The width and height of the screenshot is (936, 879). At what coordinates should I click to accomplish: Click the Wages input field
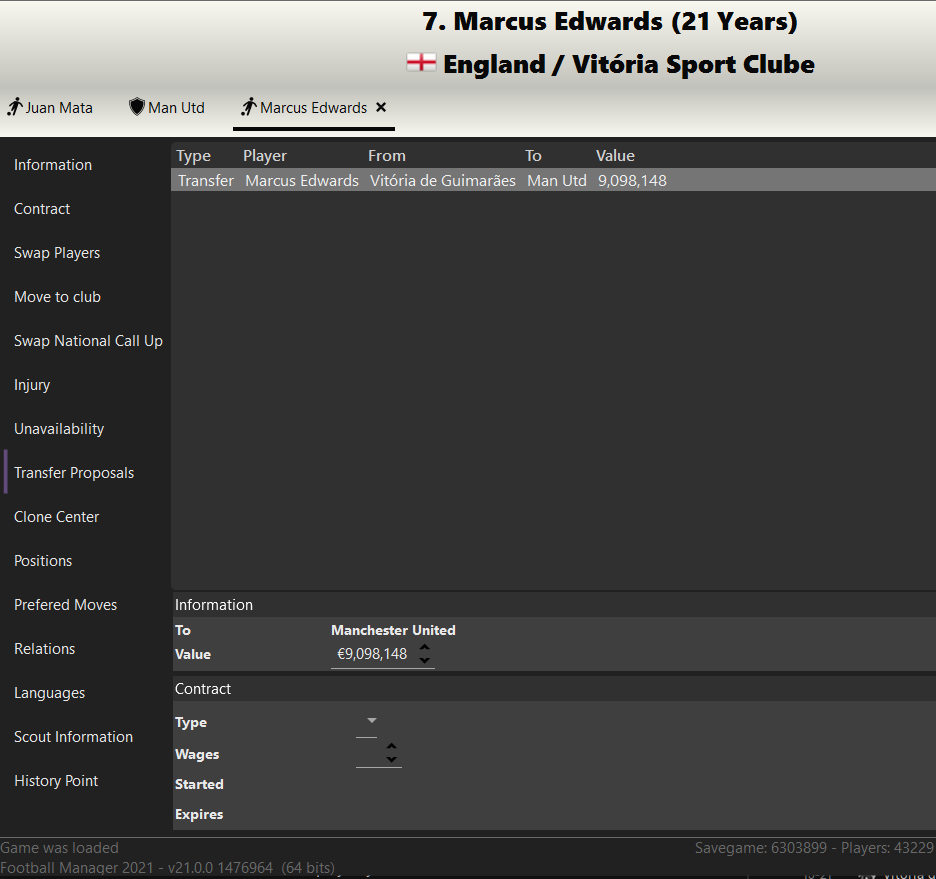click(x=370, y=755)
